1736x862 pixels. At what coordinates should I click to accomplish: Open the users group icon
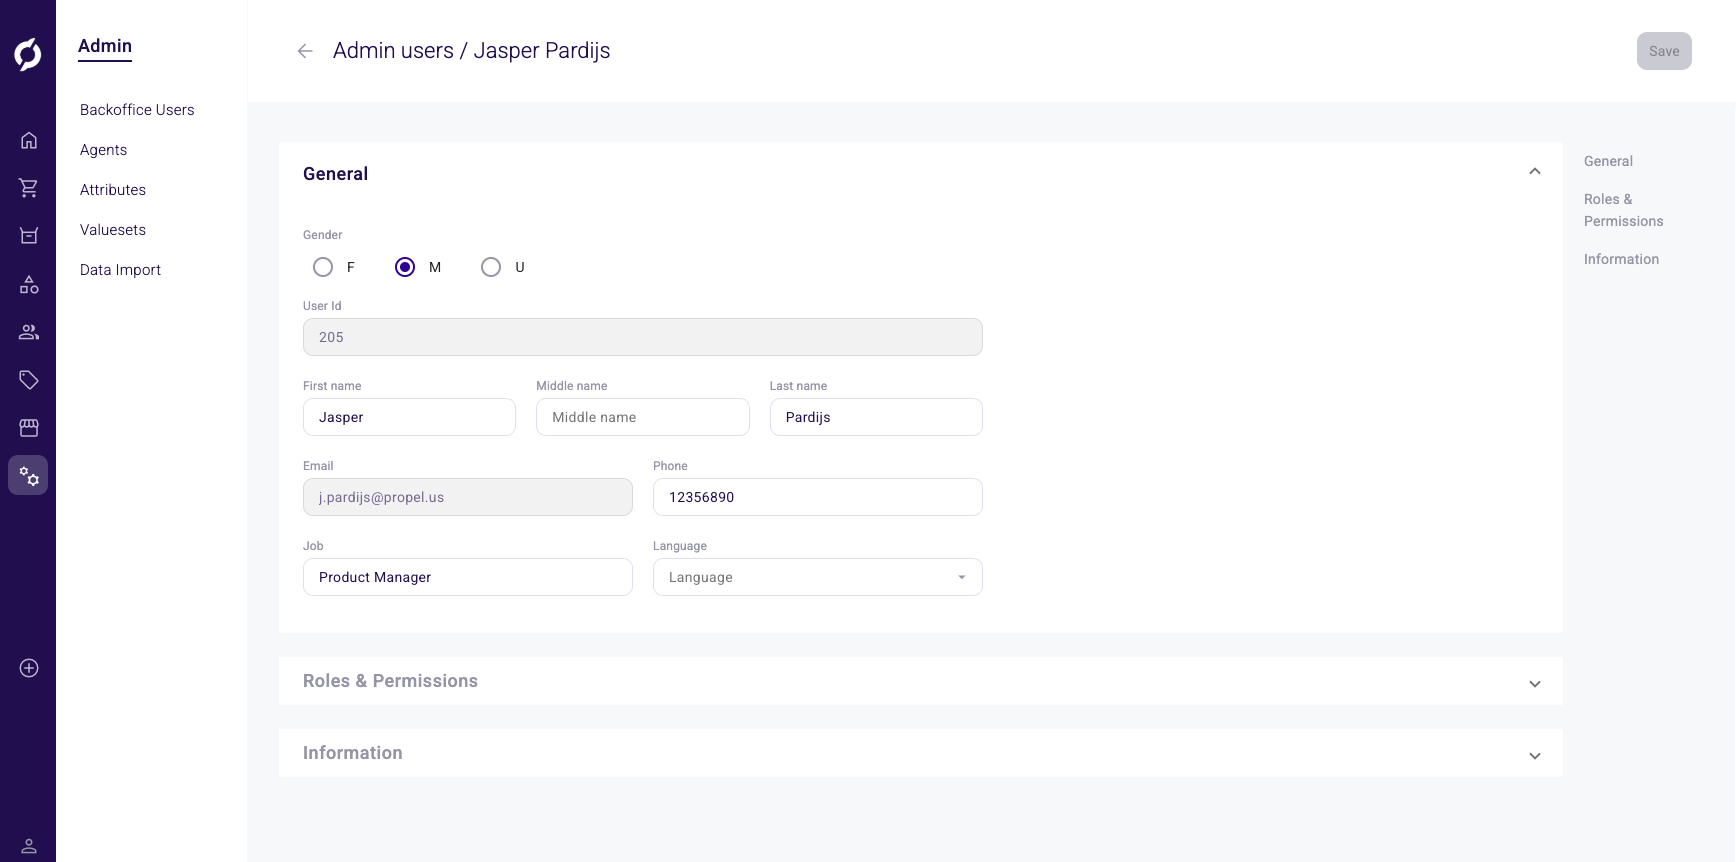29,332
